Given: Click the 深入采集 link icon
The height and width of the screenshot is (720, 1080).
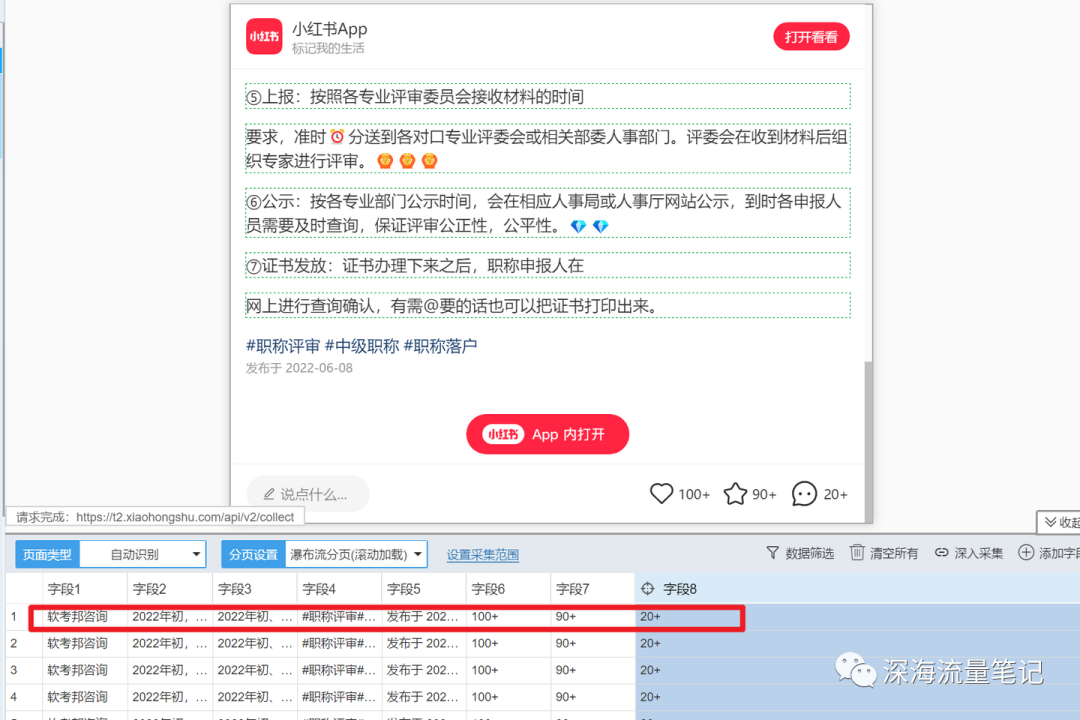Looking at the screenshot, I should point(942,553).
